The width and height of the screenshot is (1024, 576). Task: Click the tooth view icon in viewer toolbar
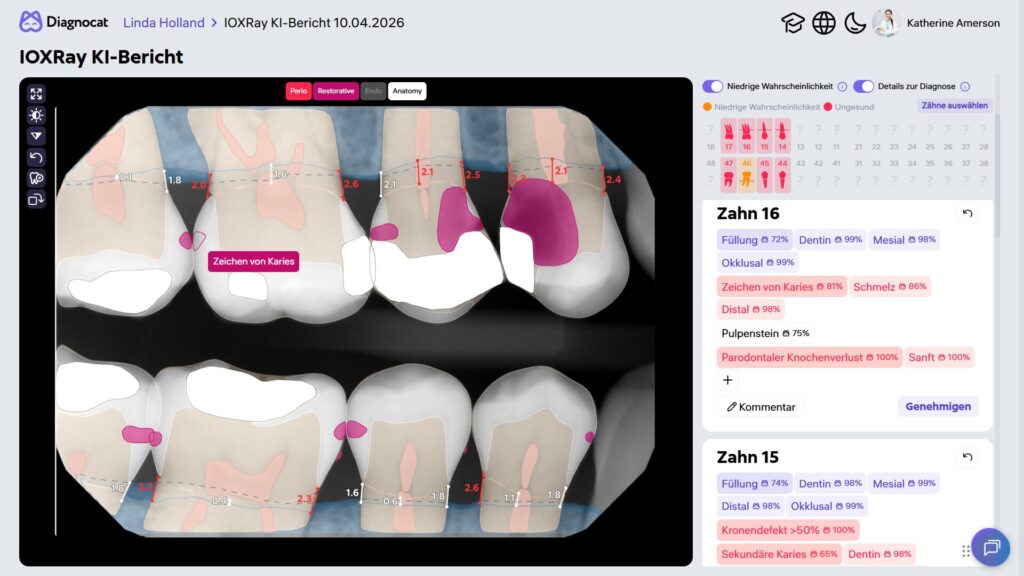36,178
